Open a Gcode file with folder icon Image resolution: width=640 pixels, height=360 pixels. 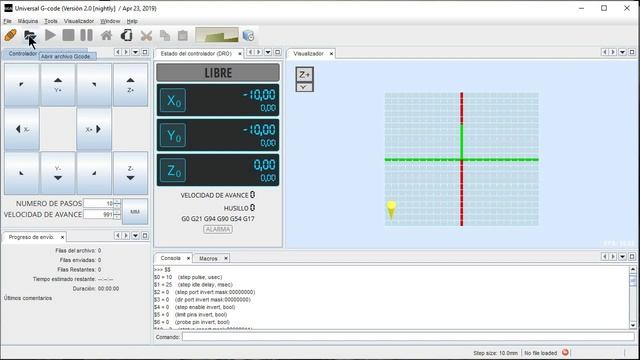pyautogui.click(x=29, y=36)
